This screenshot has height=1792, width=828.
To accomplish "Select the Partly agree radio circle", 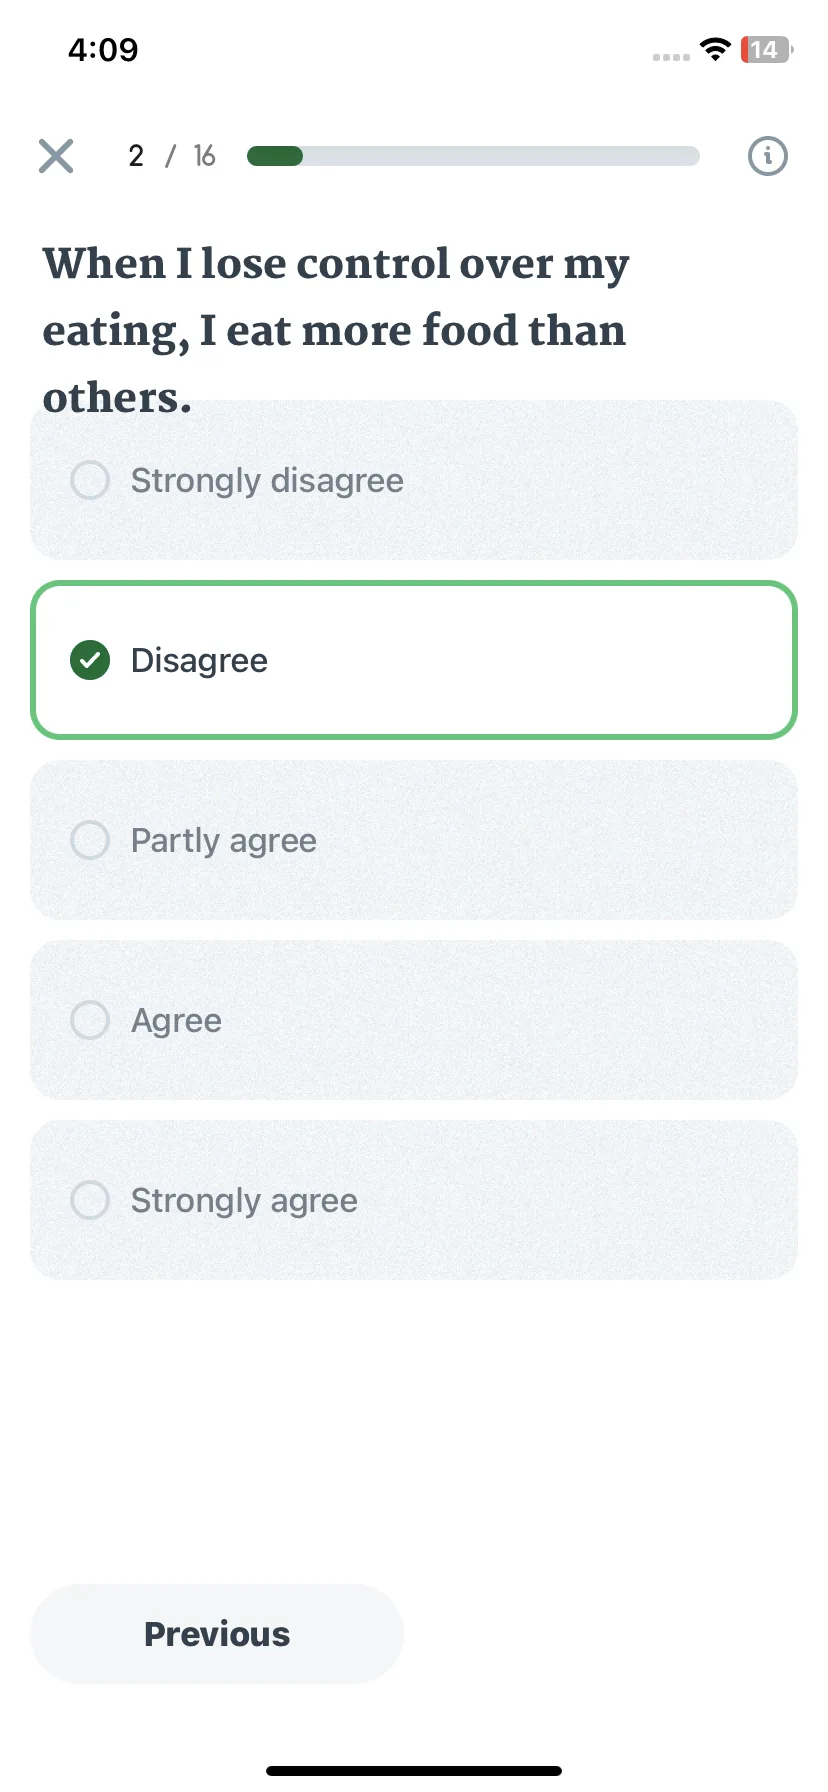I will [x=90, y=840].
